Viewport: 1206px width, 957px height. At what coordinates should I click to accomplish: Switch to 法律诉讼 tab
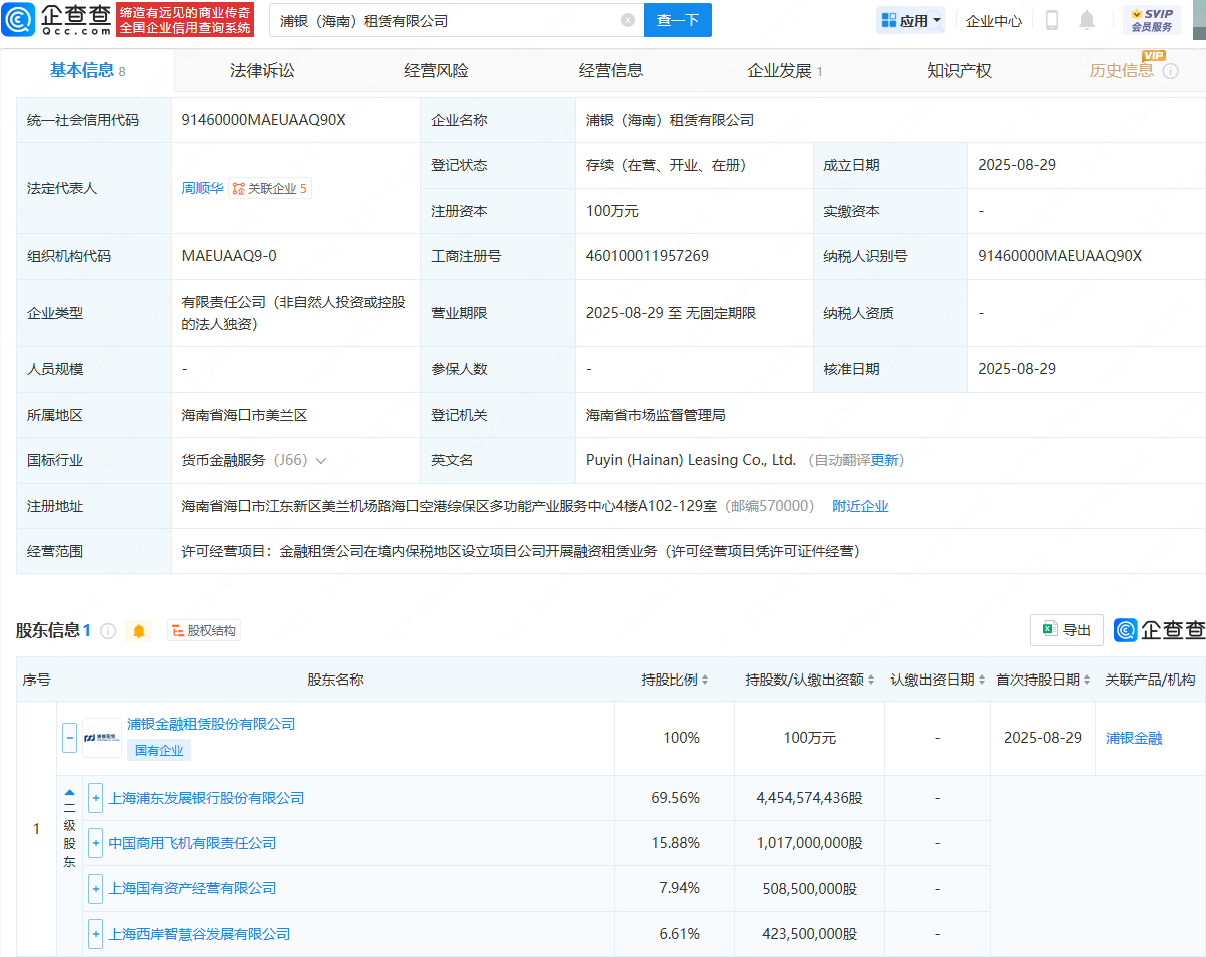point(262,70)
